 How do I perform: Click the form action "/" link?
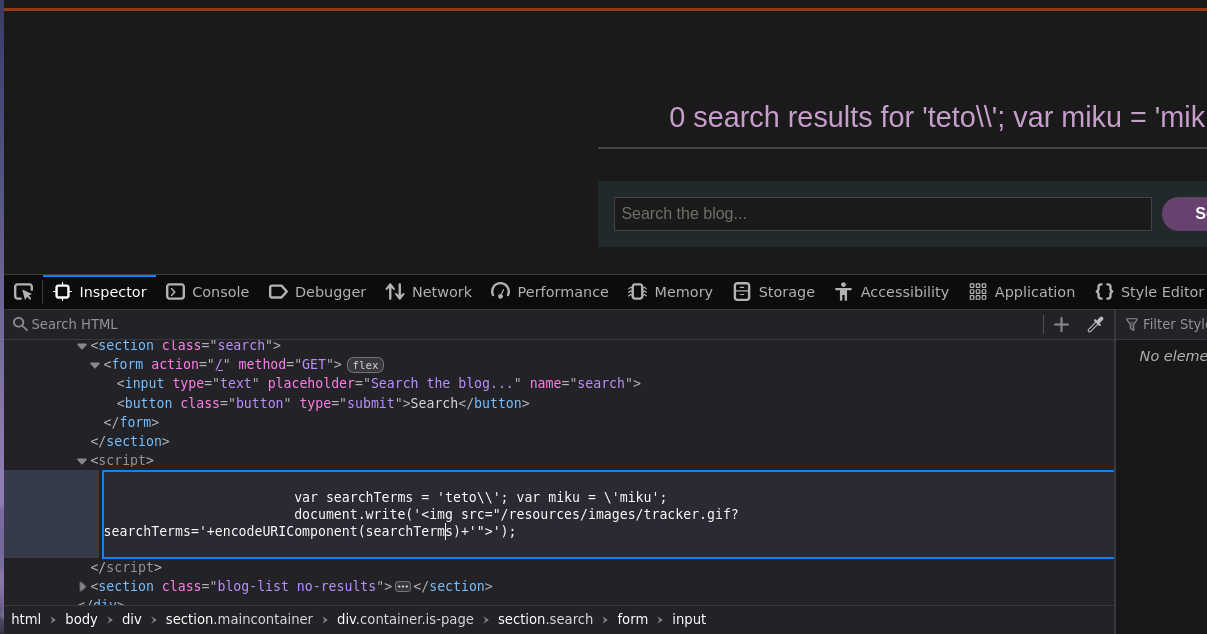coord(219,365)
